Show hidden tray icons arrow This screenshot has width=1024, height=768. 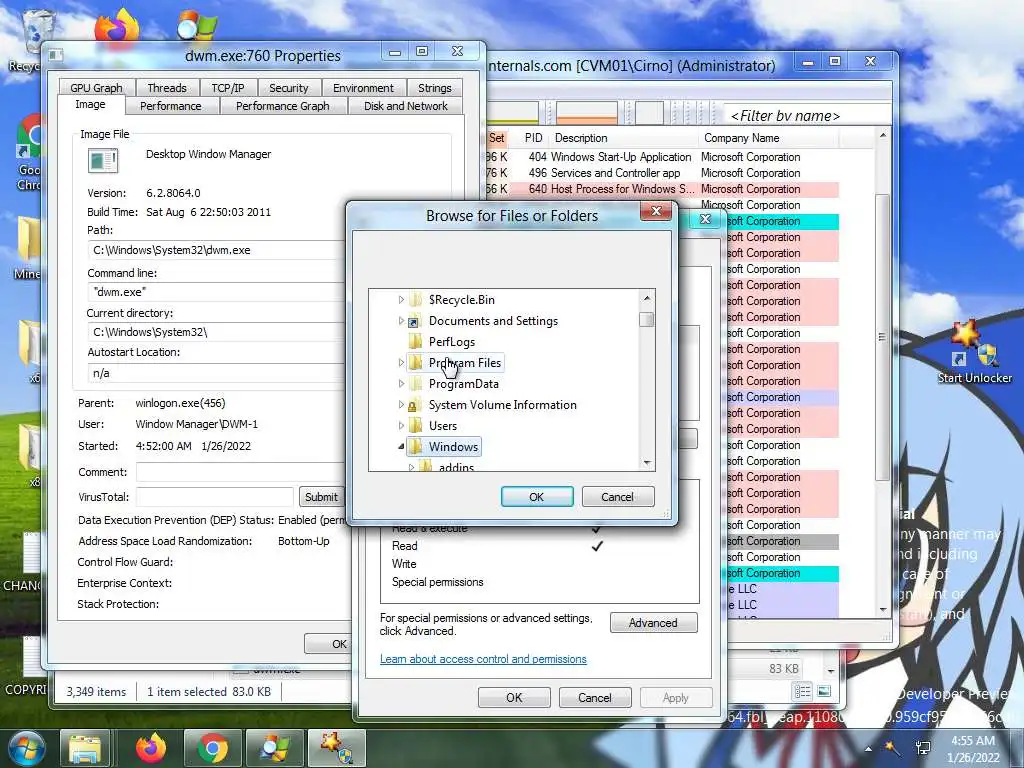[868, 749]
